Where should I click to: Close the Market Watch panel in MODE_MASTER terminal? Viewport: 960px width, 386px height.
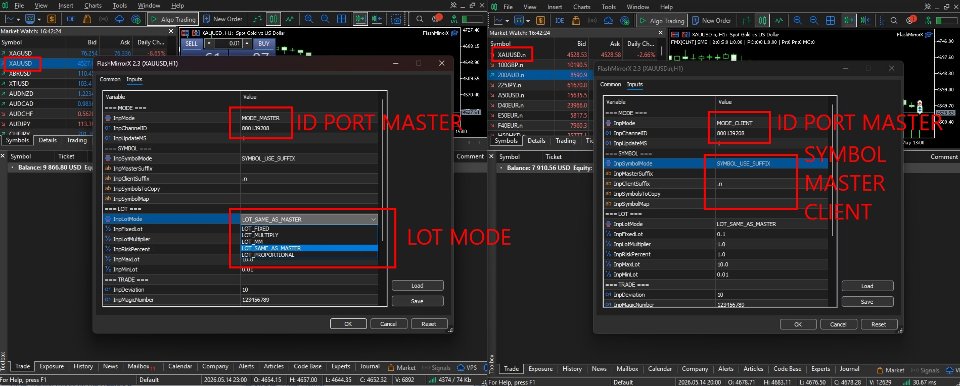click(x=171, y=31)
